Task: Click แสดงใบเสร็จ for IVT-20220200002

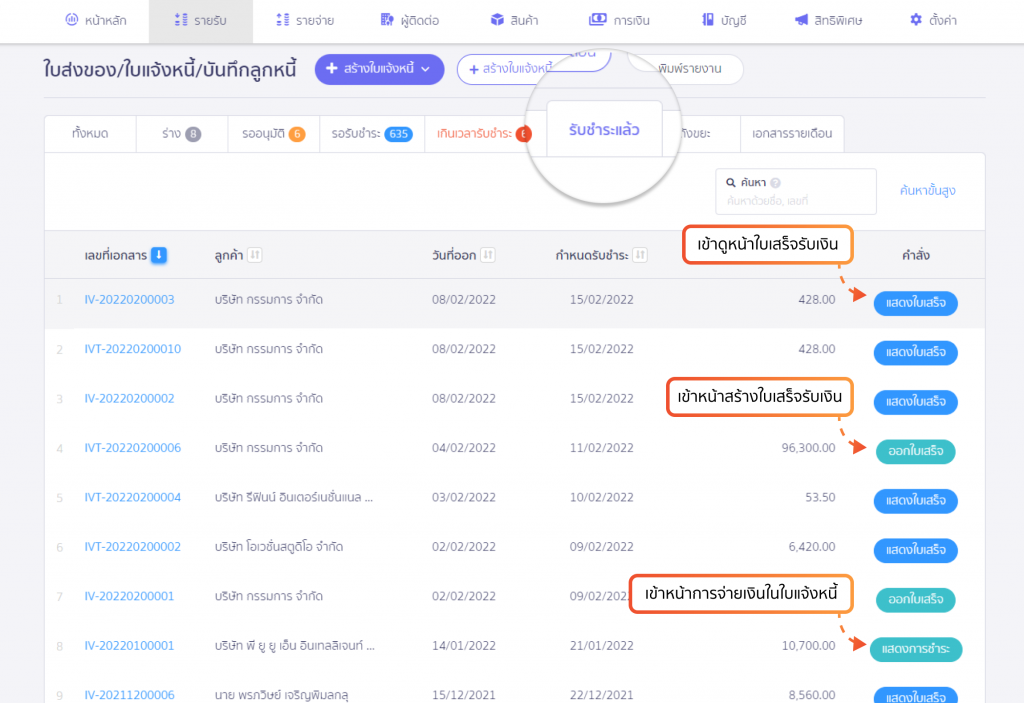Action: [x=916, y=550]
